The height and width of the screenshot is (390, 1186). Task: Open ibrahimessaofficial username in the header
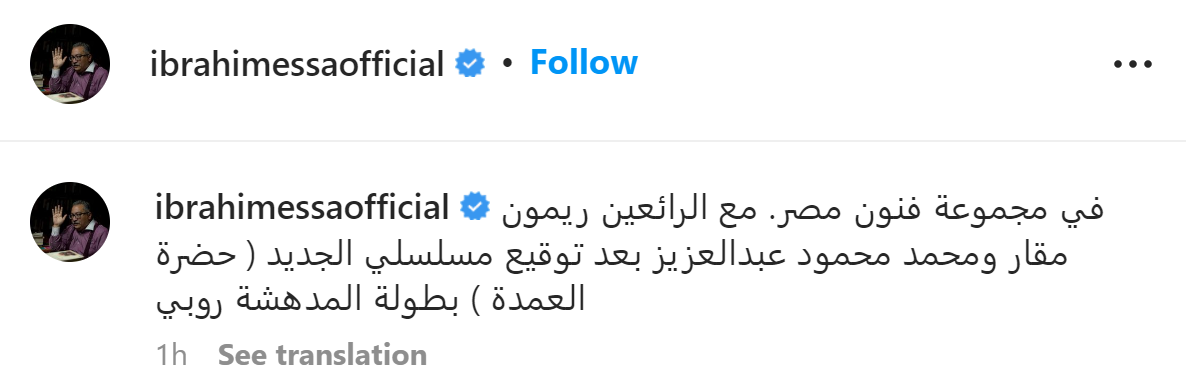(x=297, y=65)
